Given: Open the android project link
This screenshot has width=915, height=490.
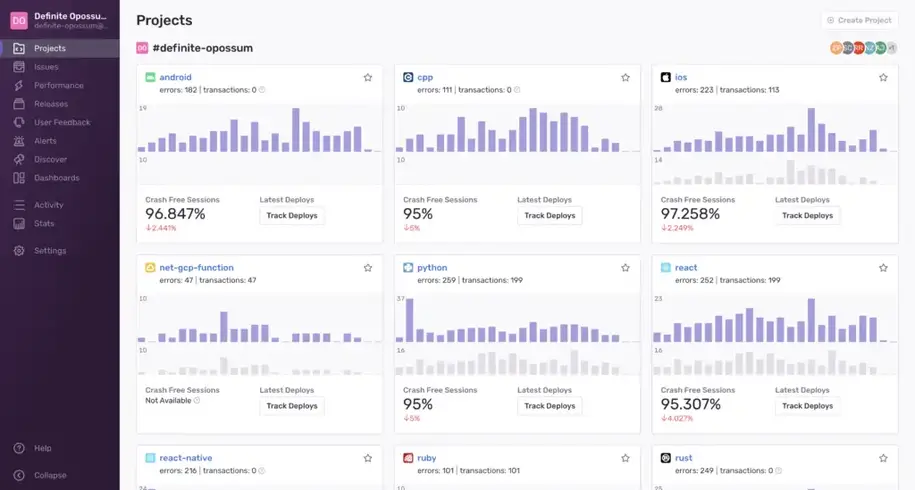Looking at the screenshot, I should pos(175,77).
